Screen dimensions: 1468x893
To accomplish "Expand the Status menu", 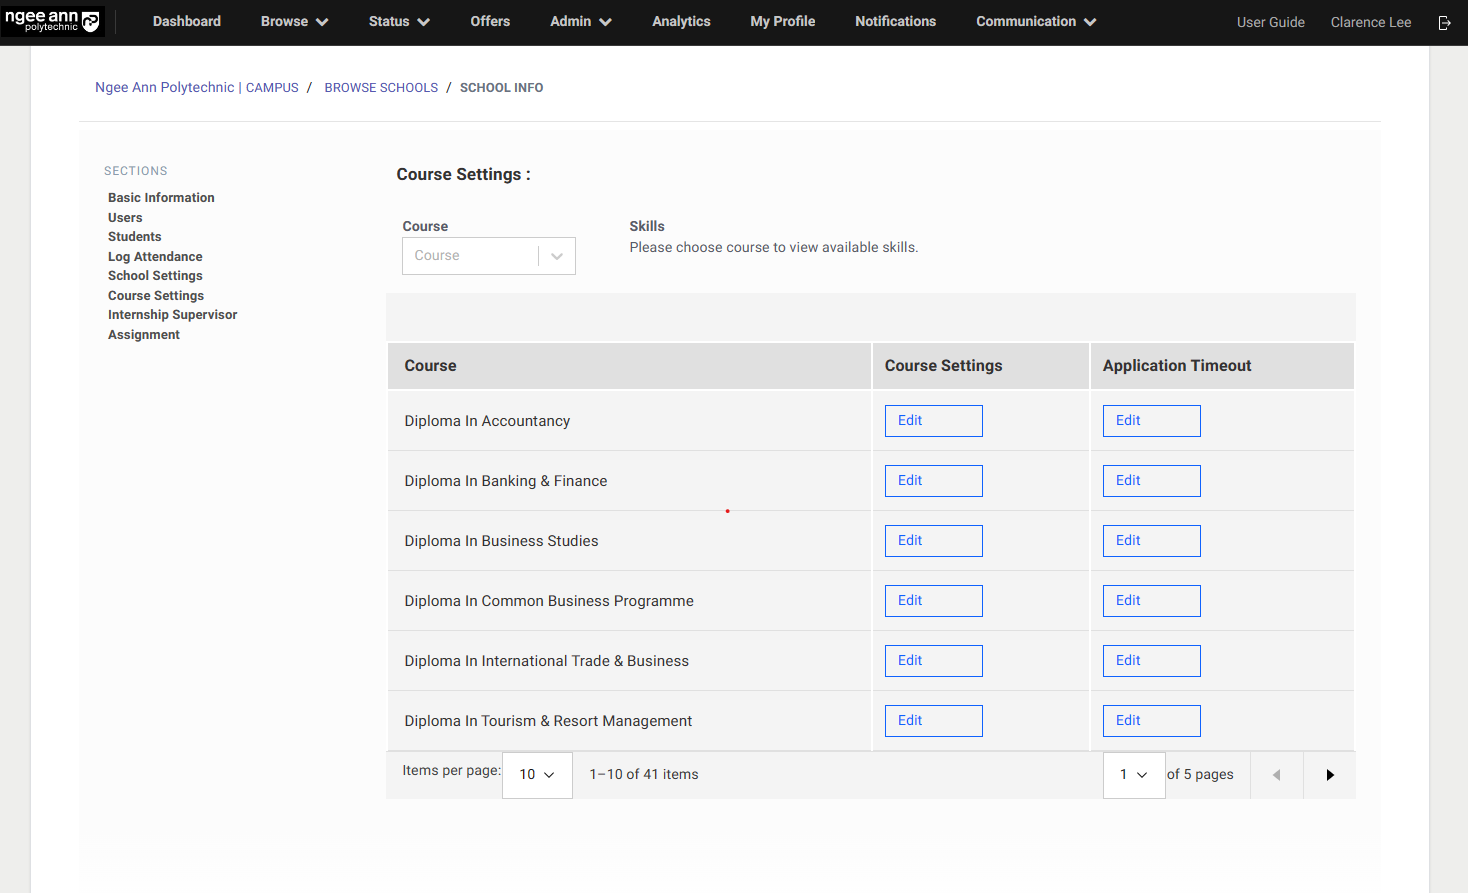I will [x=398, y=21].
